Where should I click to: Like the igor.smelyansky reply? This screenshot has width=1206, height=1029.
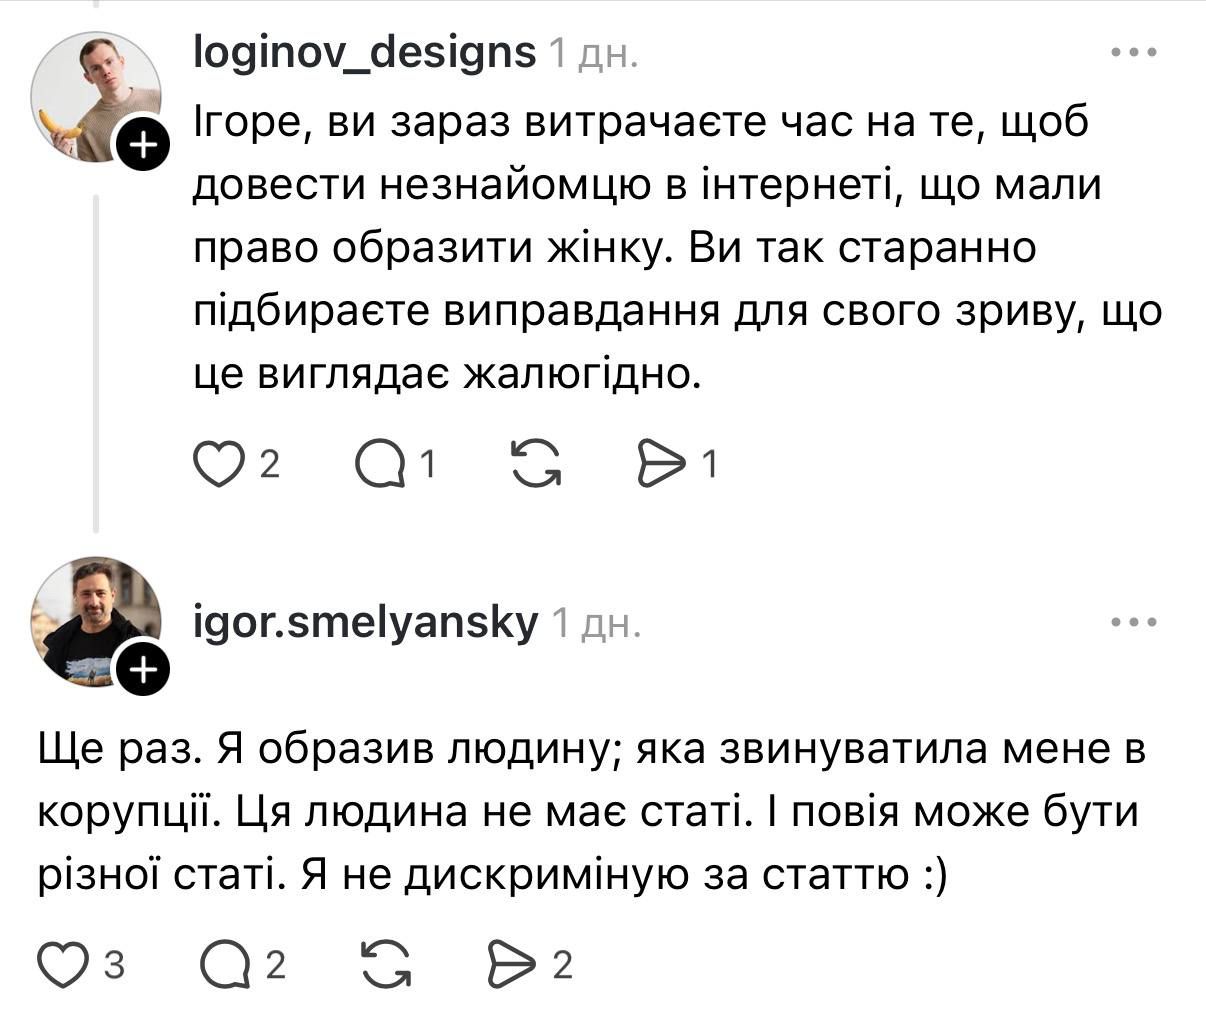point(62,964)
